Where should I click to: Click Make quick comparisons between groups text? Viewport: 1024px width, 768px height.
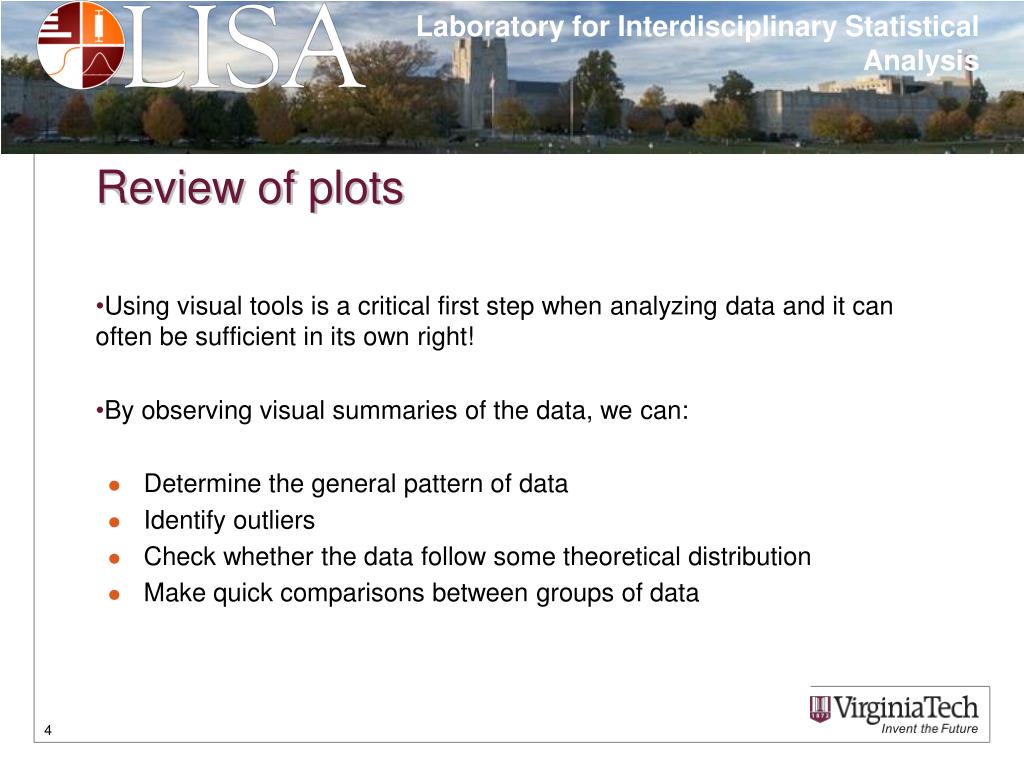[421, 593]
